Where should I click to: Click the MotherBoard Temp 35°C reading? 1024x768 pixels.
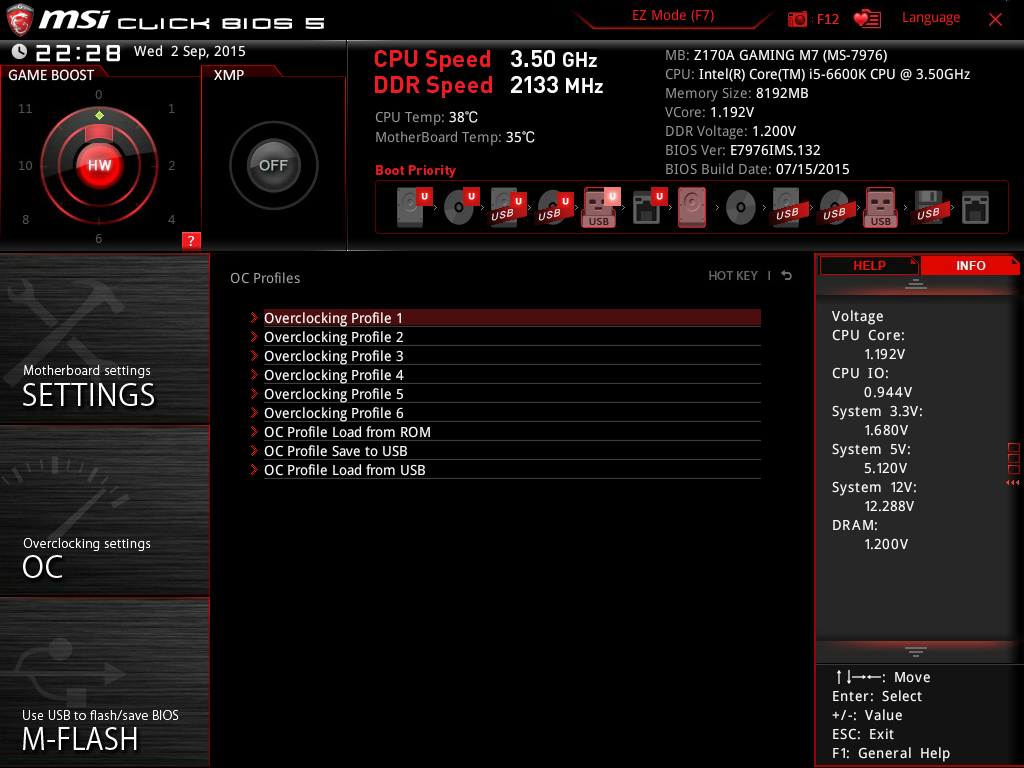click(x=455, y=137)
